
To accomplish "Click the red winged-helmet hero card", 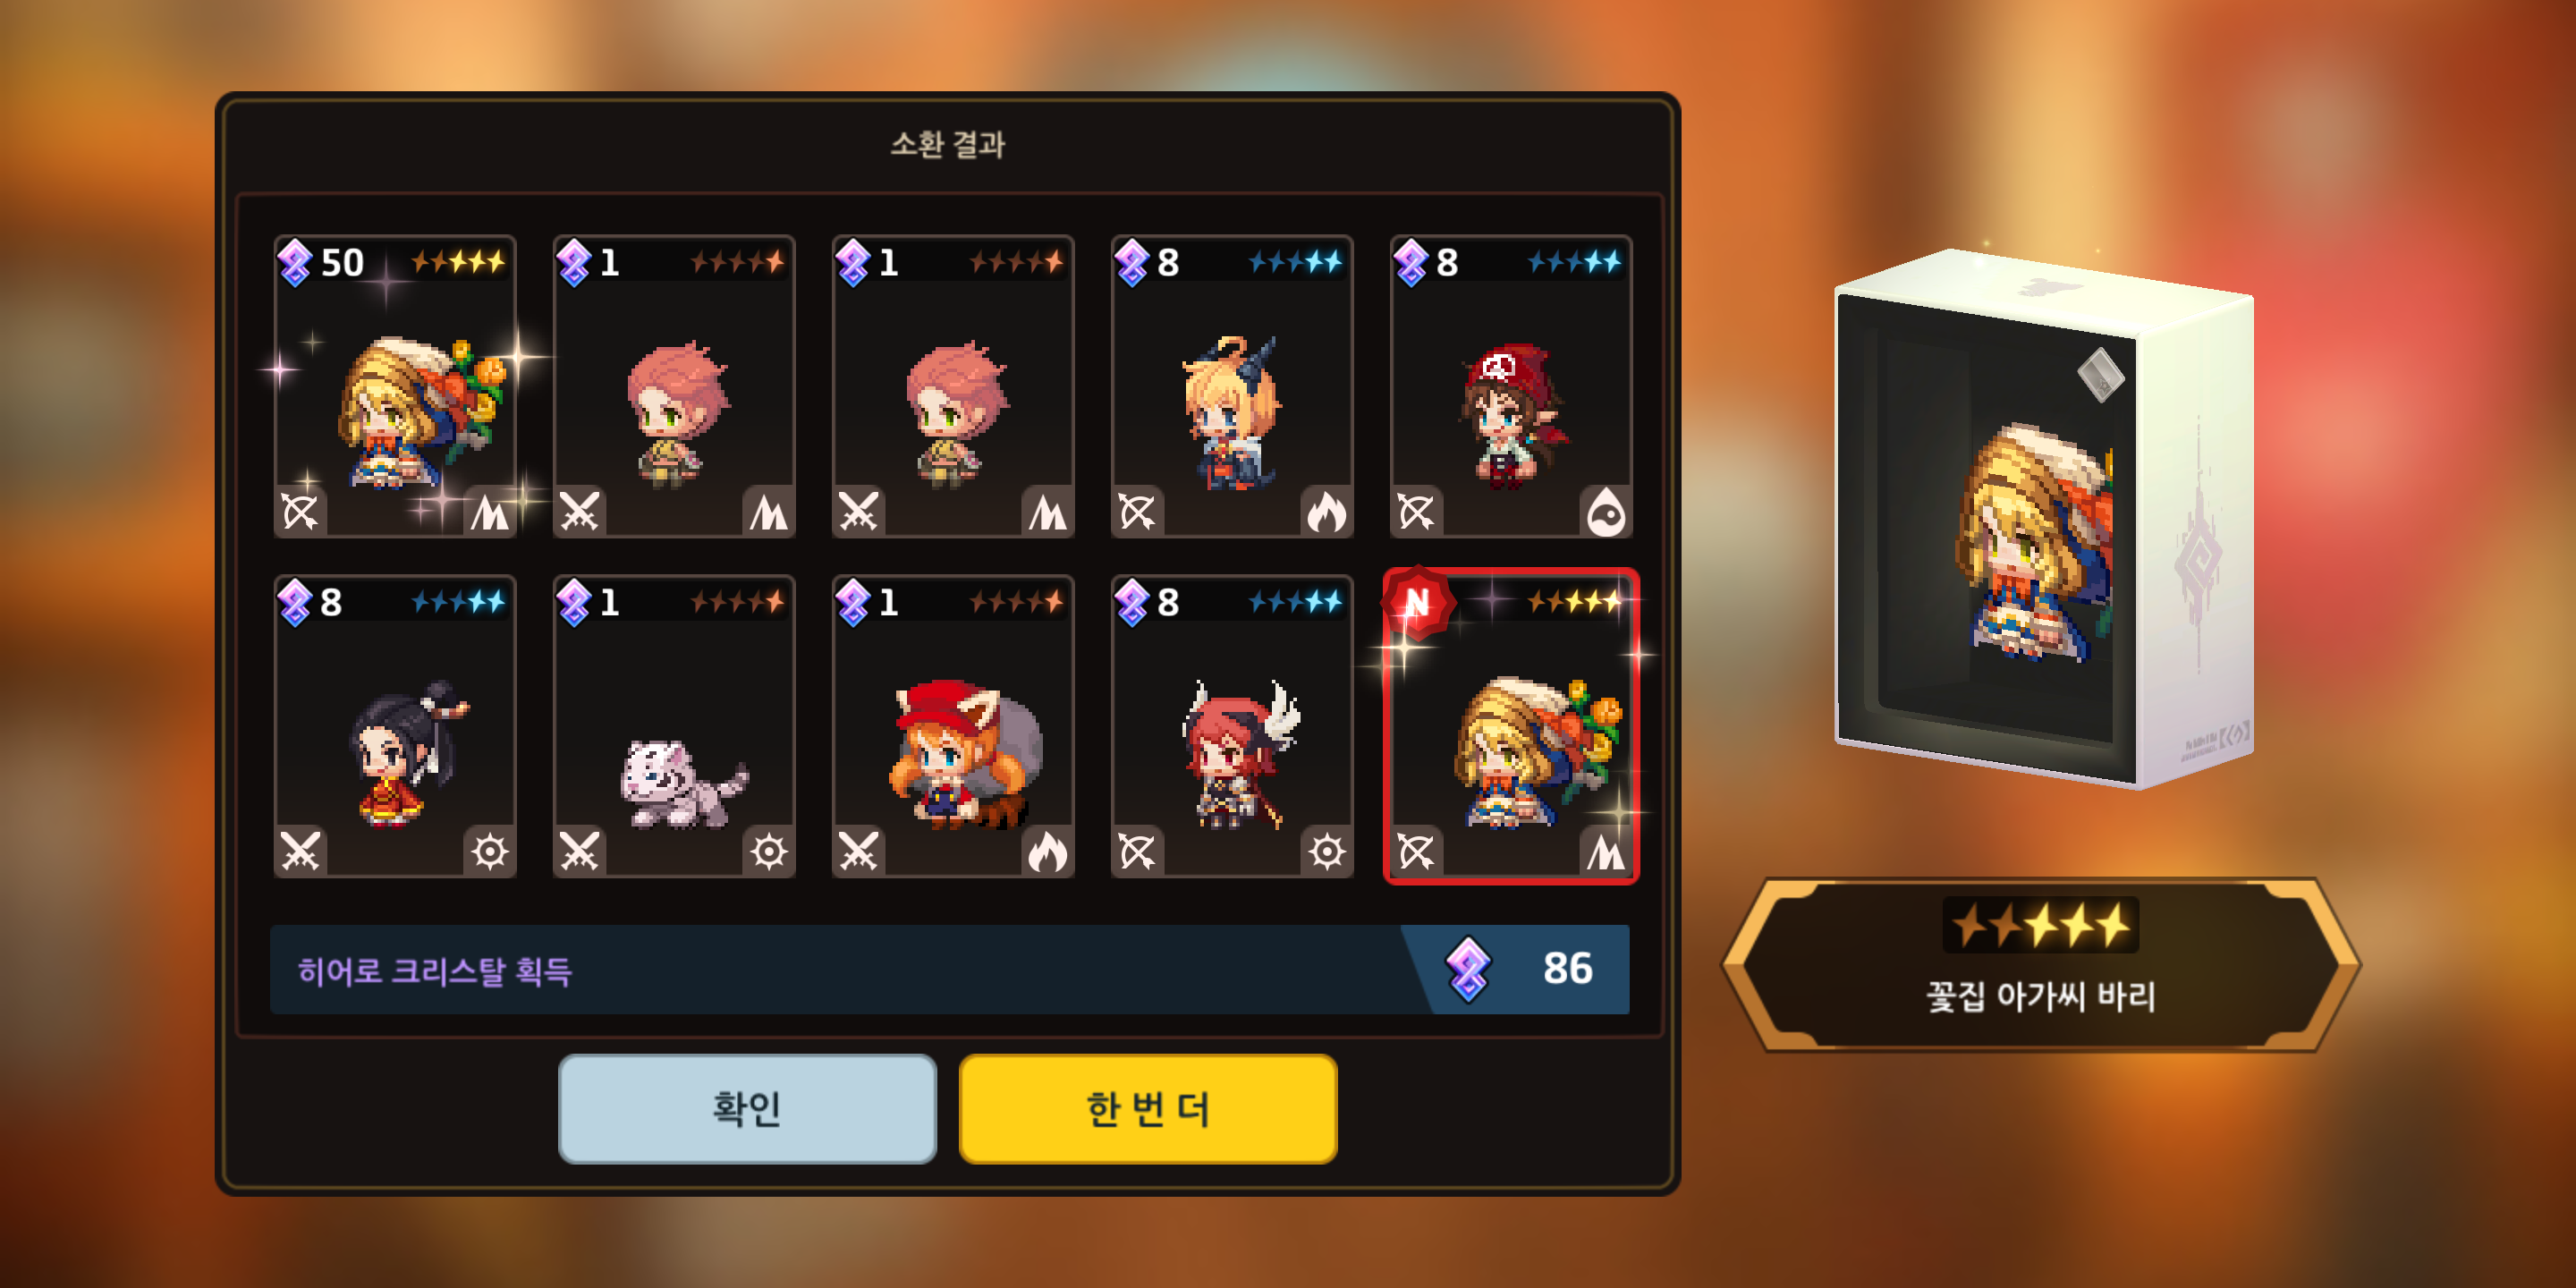I will point(1232,726).
